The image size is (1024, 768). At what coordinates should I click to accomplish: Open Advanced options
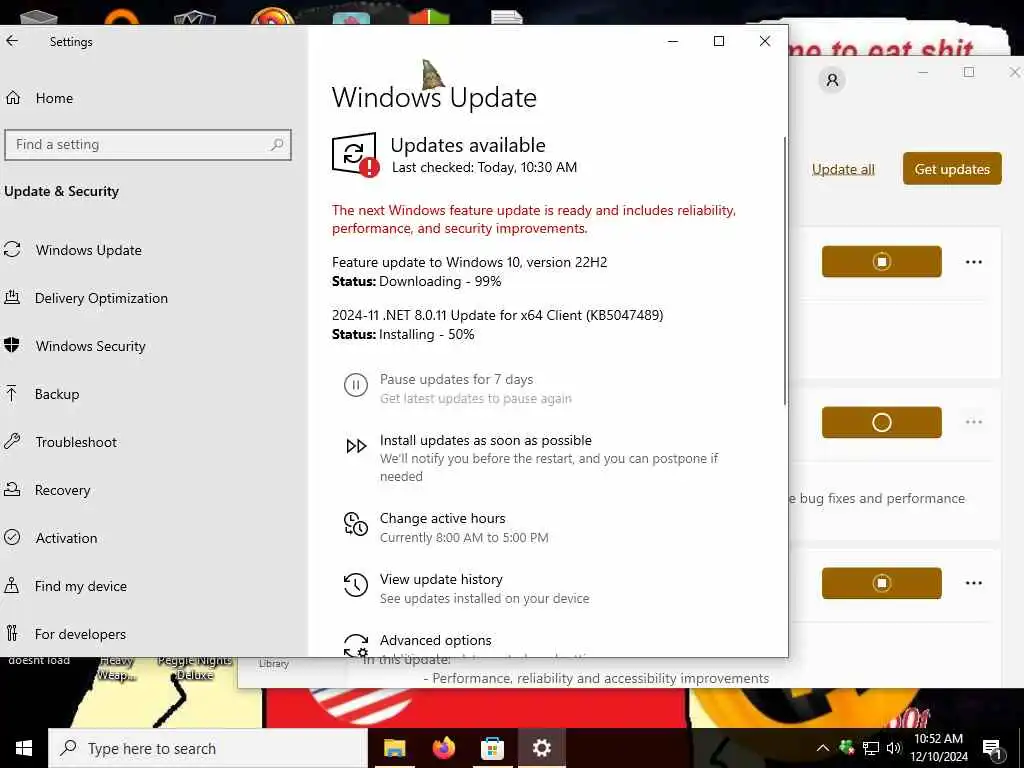click(x=436, y=640)
